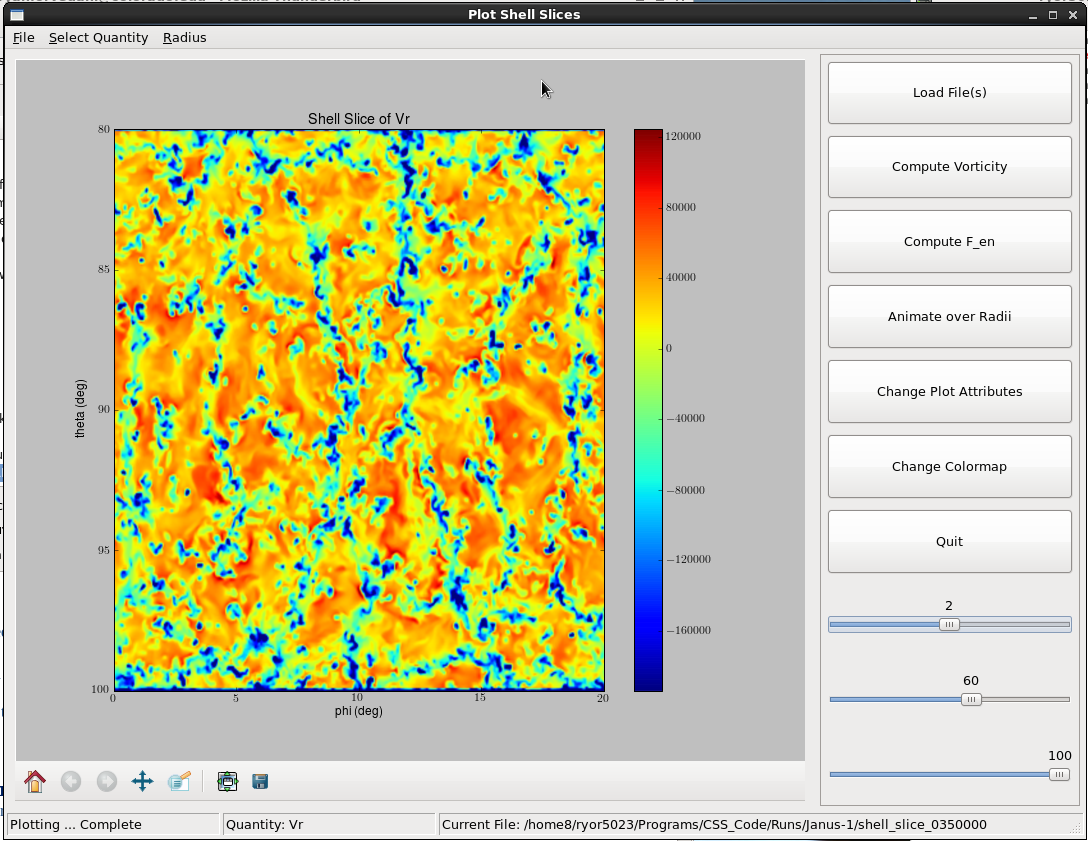Image resolution: width=1088 pixels, height=841 pixels.
Task: Click the slider handle labeled 60
Action: (x=971, y=700)
